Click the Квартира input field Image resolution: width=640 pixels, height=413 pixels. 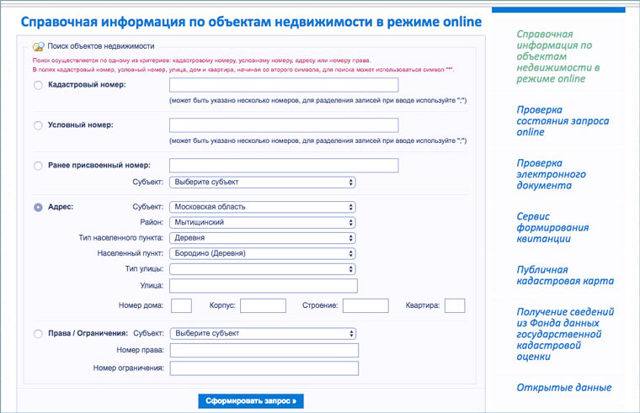click(x=455, y=306)
